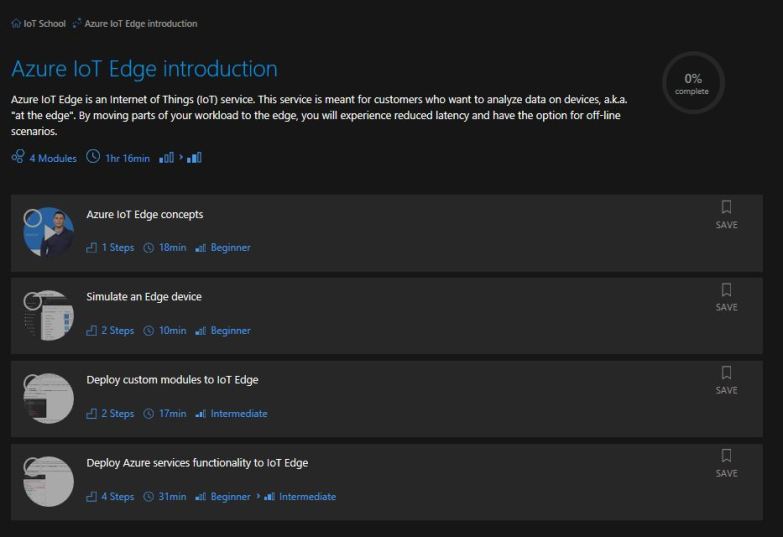This screenshot has width=783, height=537.
Task: Click the beginner level bars icon in the path summary
Action: click(x=166, y=158)
